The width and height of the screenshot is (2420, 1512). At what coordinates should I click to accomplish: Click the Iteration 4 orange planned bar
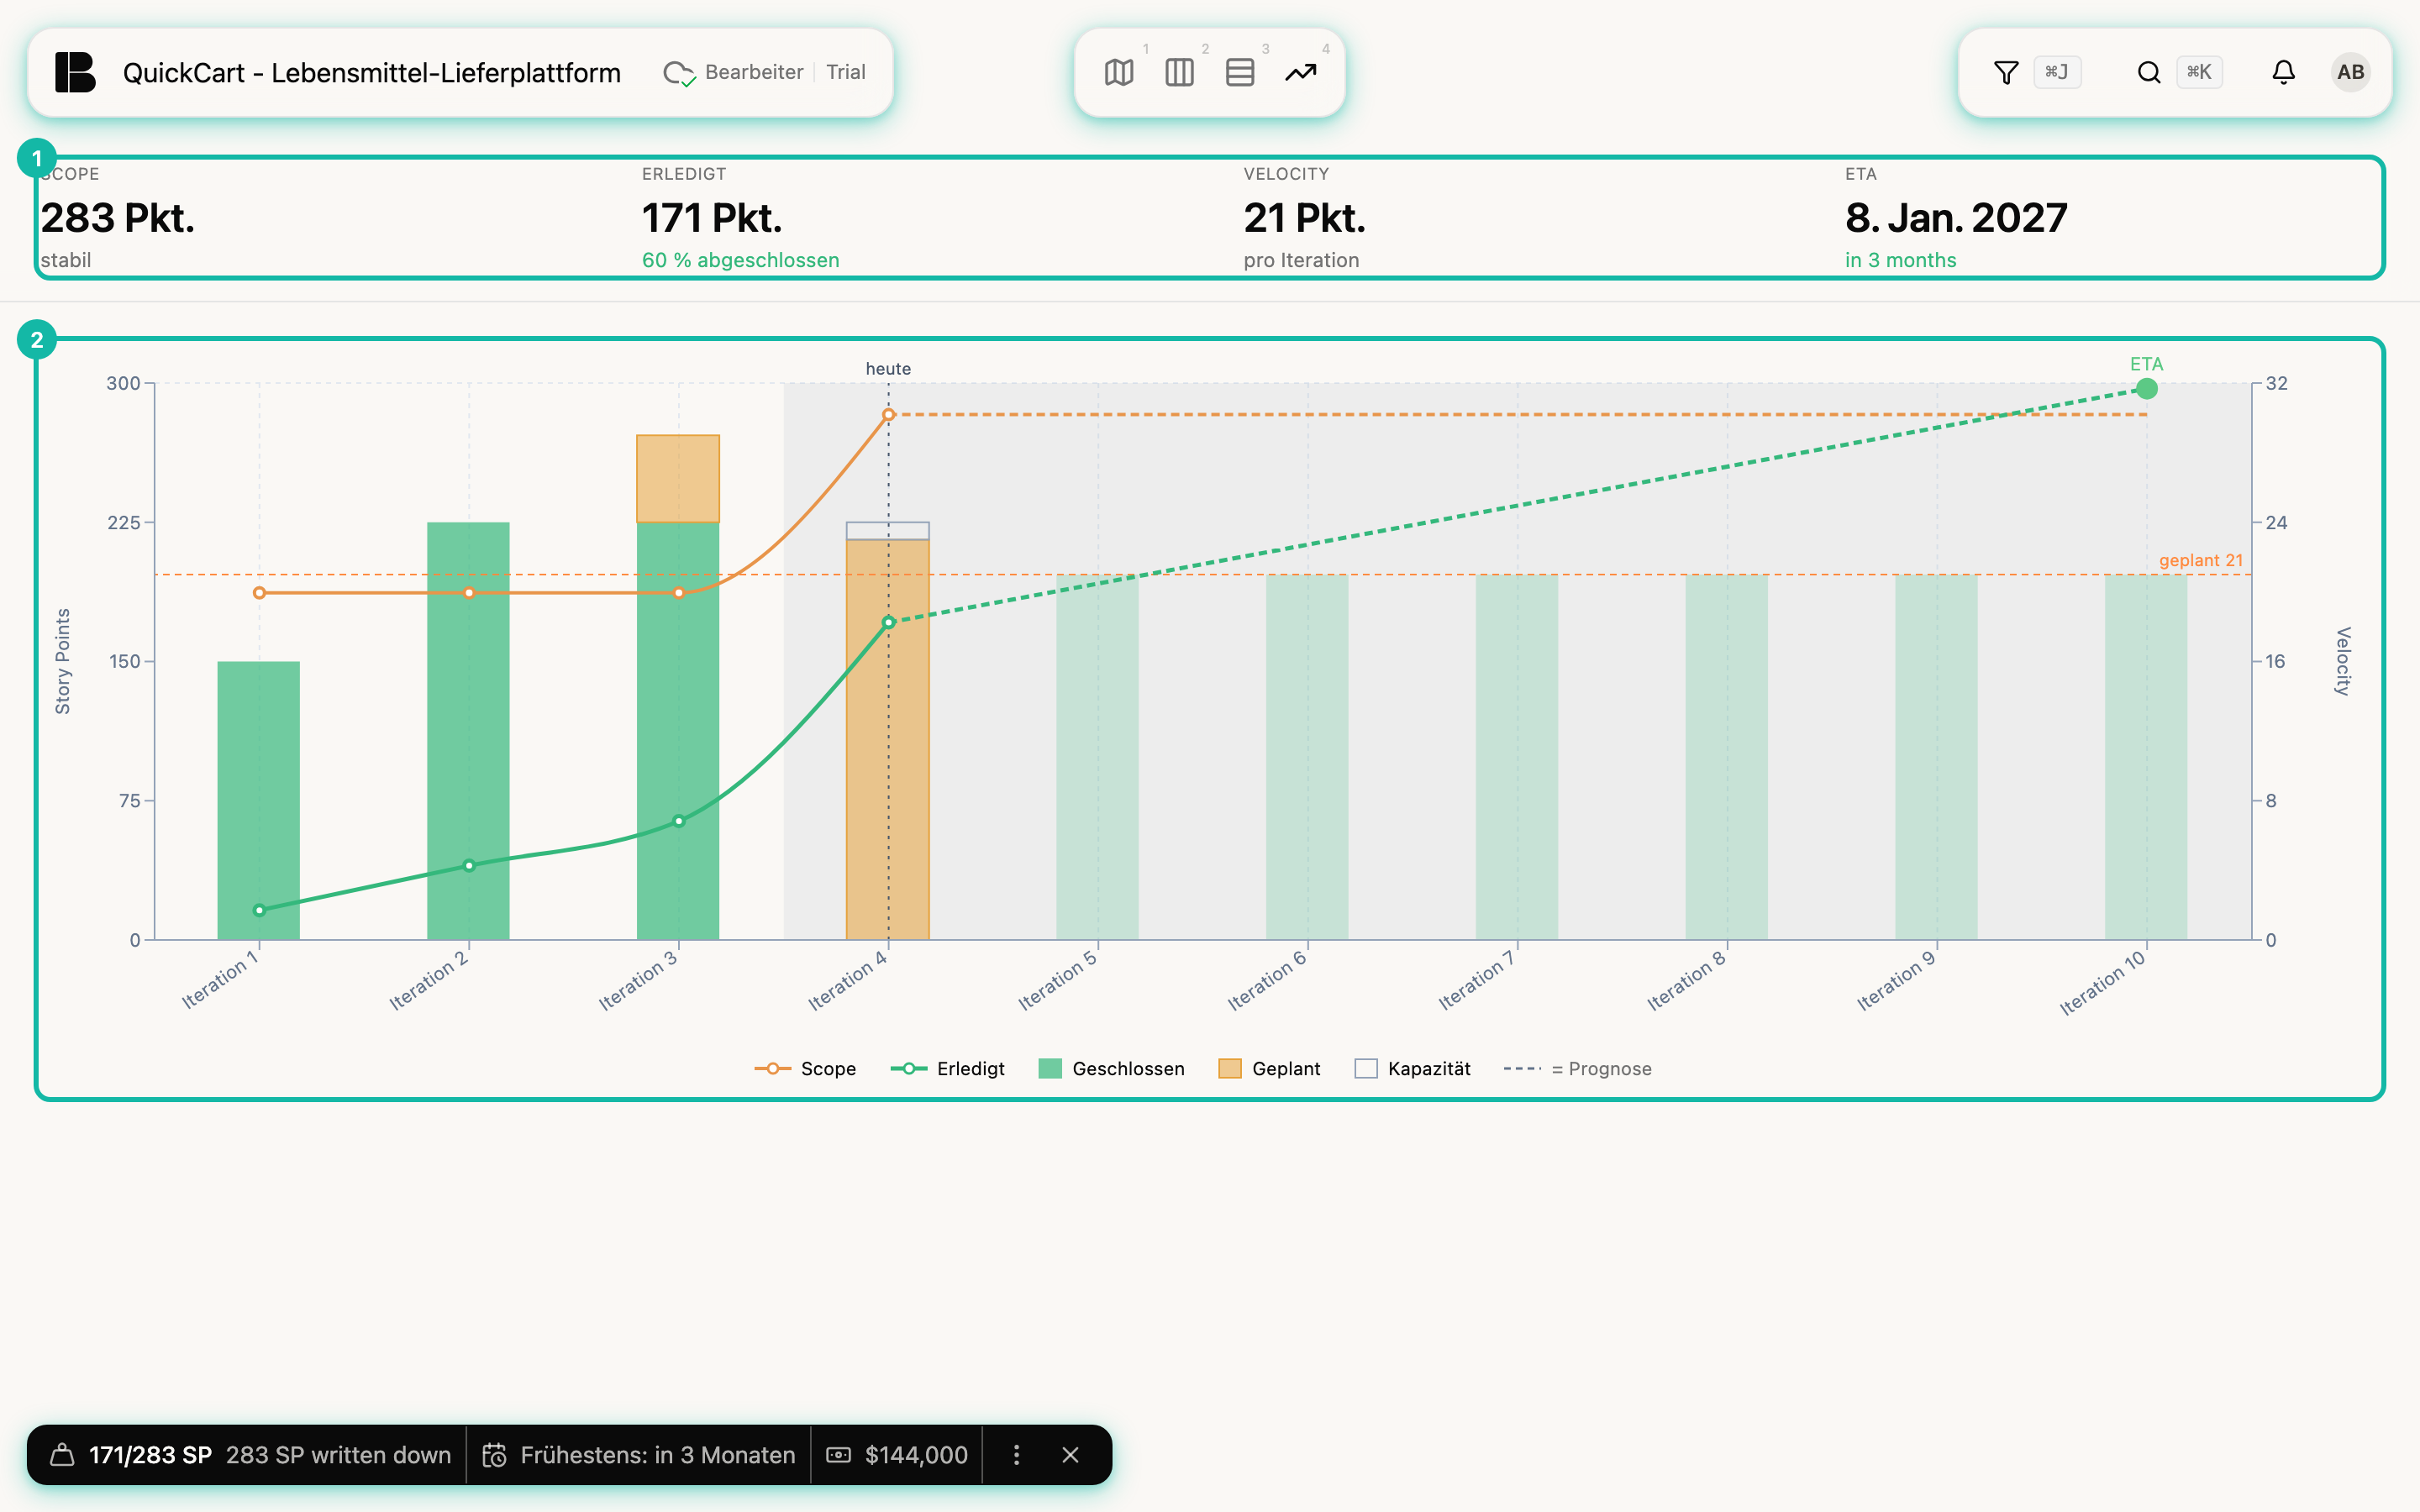(888, 739)
